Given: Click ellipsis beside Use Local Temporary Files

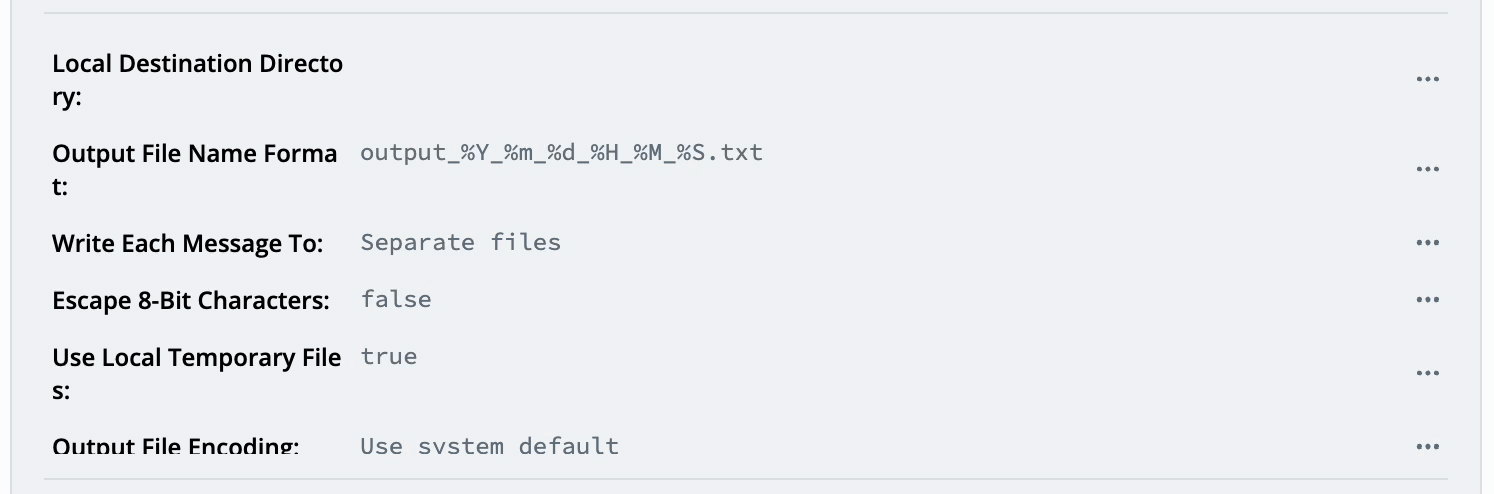Looking at the screenshot, I should 1427,374.
